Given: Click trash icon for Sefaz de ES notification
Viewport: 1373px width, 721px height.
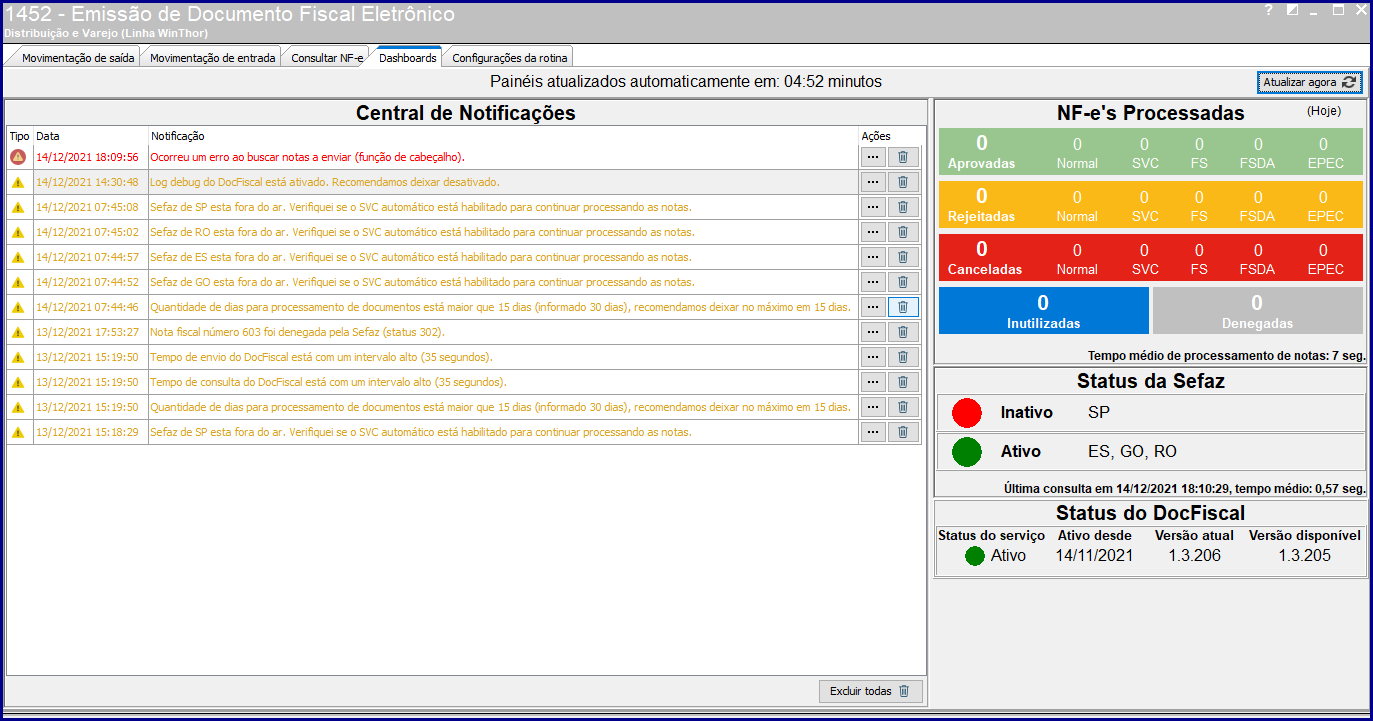Looking at the screenshot, I should point(903,257).
